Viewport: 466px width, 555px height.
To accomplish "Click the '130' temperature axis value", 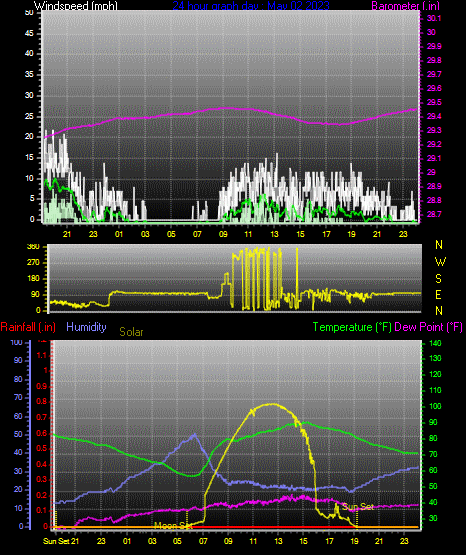I will (435, 358).
